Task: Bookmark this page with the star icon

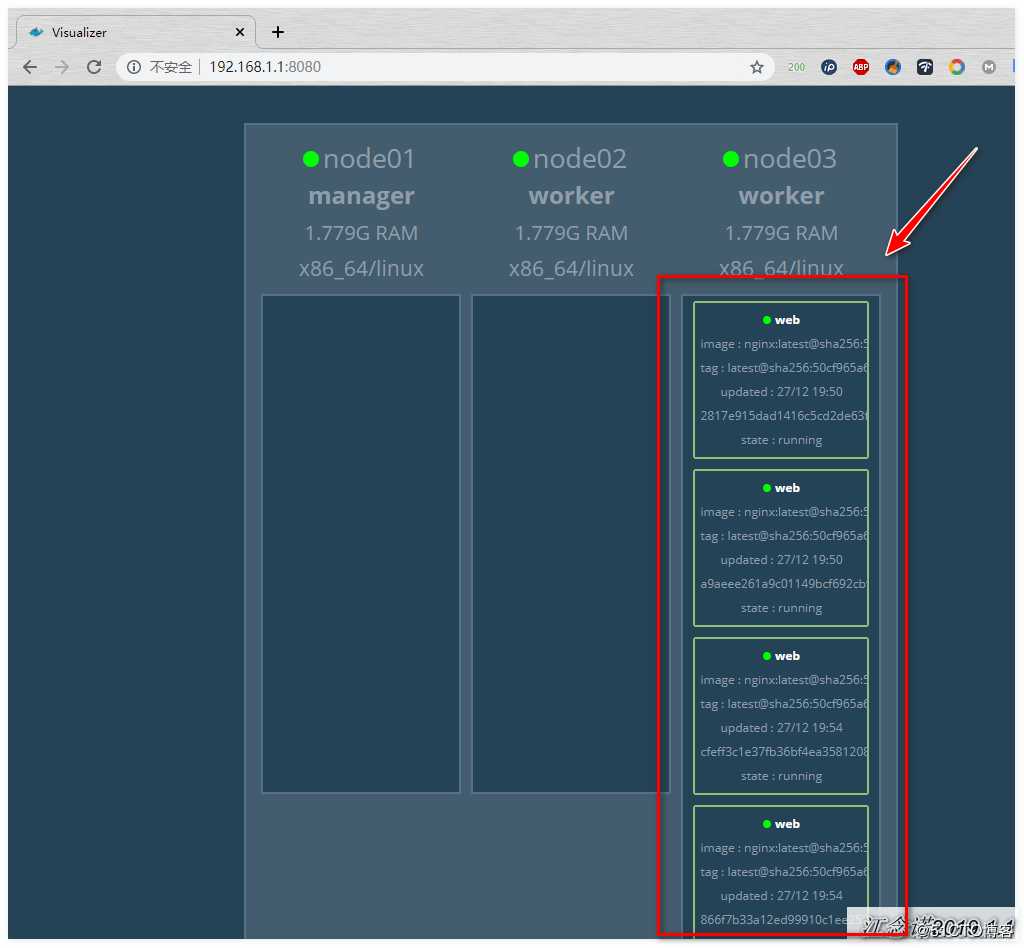Action: 756,67
